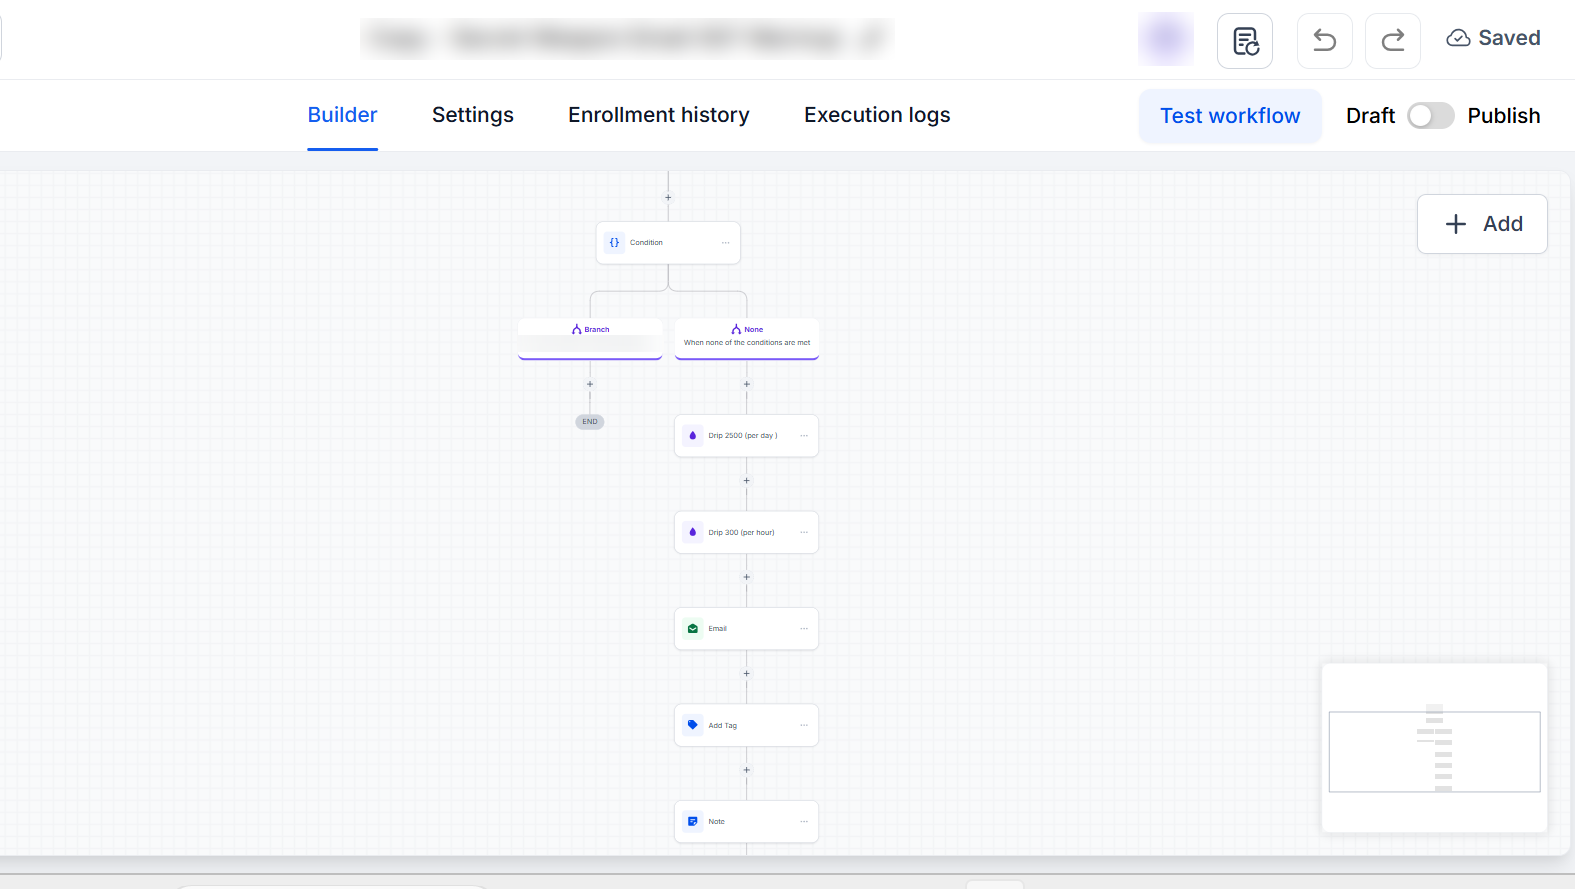The height and width of the screenshot is (889, 1575).
Task: Insert step between Drip 300 and Email
Action: click(x=747, y=577)
